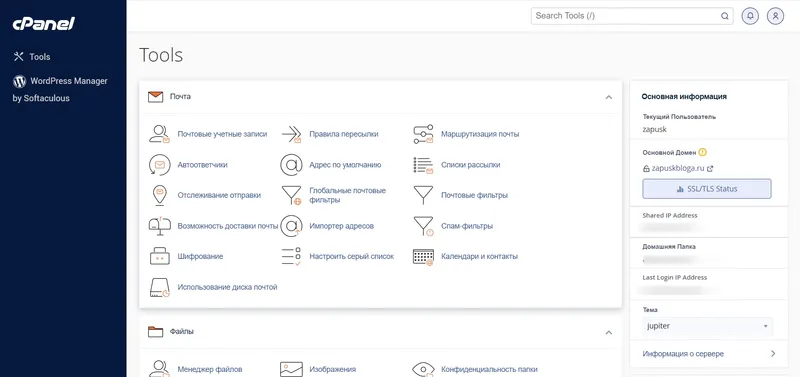The width and height of the screenshot is (800, 377).
Task: Open the Импортер адресов icon
Action: 291,226
